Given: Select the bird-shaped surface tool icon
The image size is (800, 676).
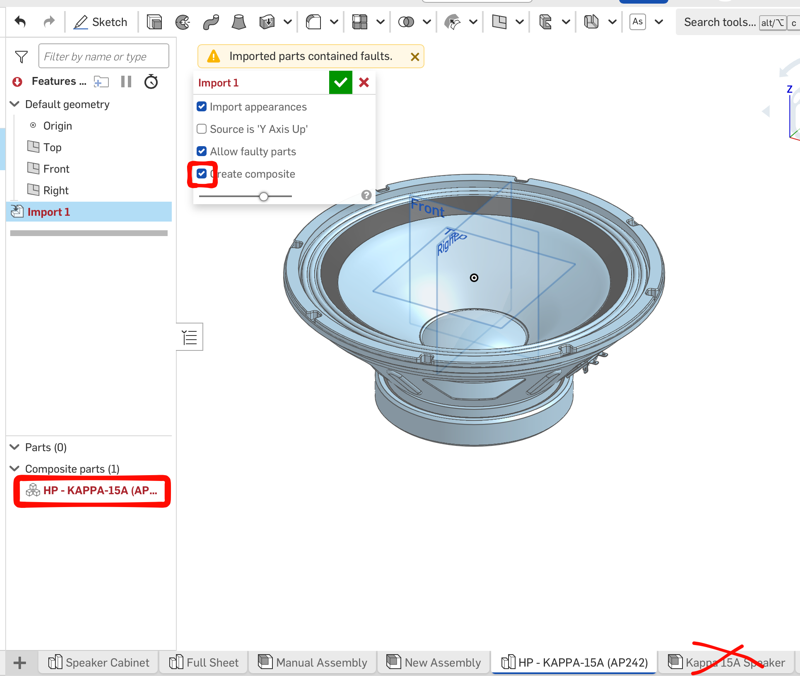Looking at the screenshot, I should click(x=452, y=22).
